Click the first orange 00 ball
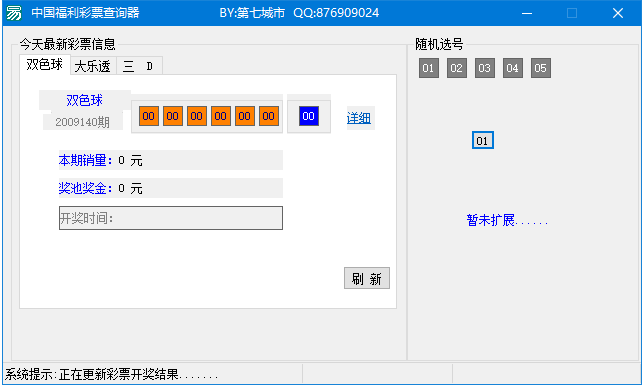Viewport: 644px width, 387px height. 149,116
